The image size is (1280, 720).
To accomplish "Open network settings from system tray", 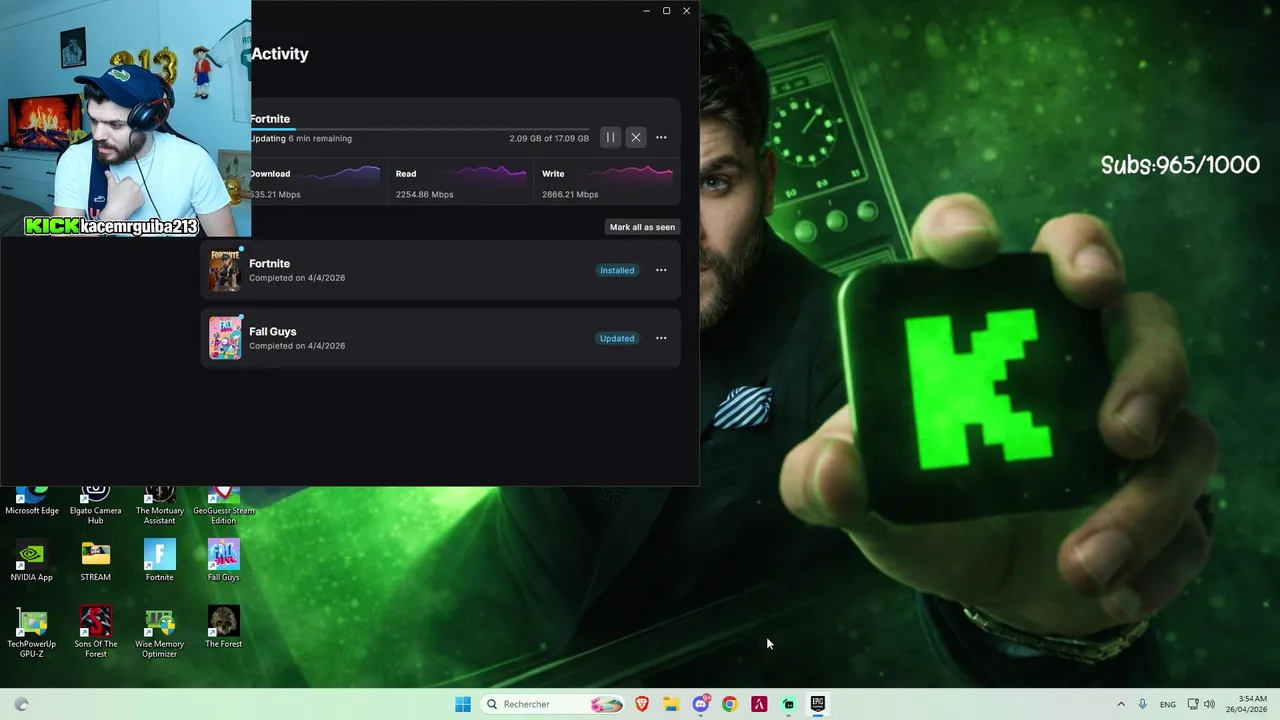I will tap(1193, 704).
